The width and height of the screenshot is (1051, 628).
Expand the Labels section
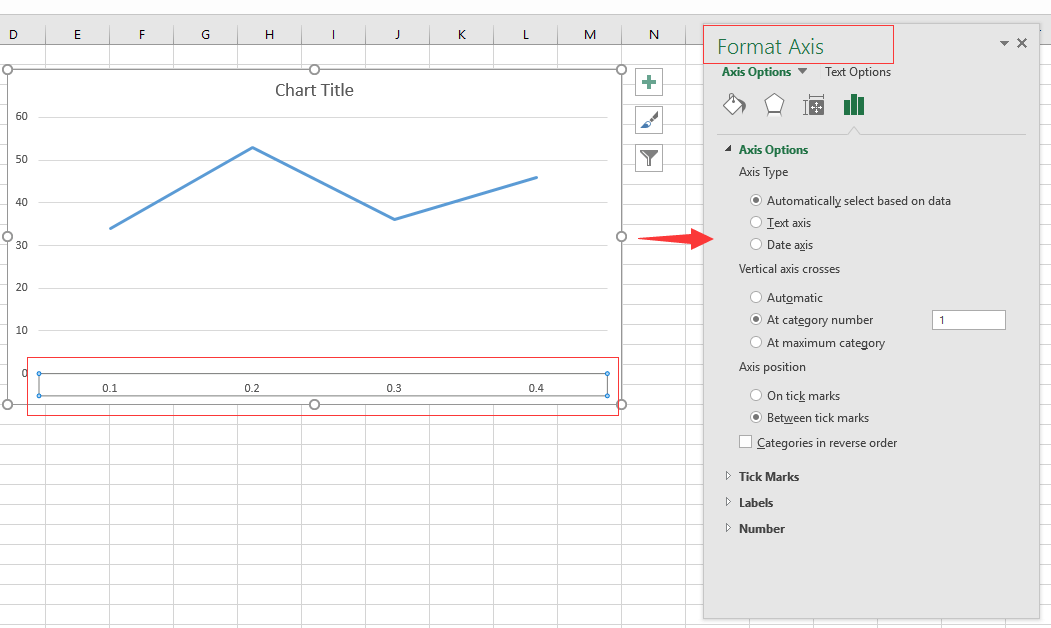[x=755, y=503]
